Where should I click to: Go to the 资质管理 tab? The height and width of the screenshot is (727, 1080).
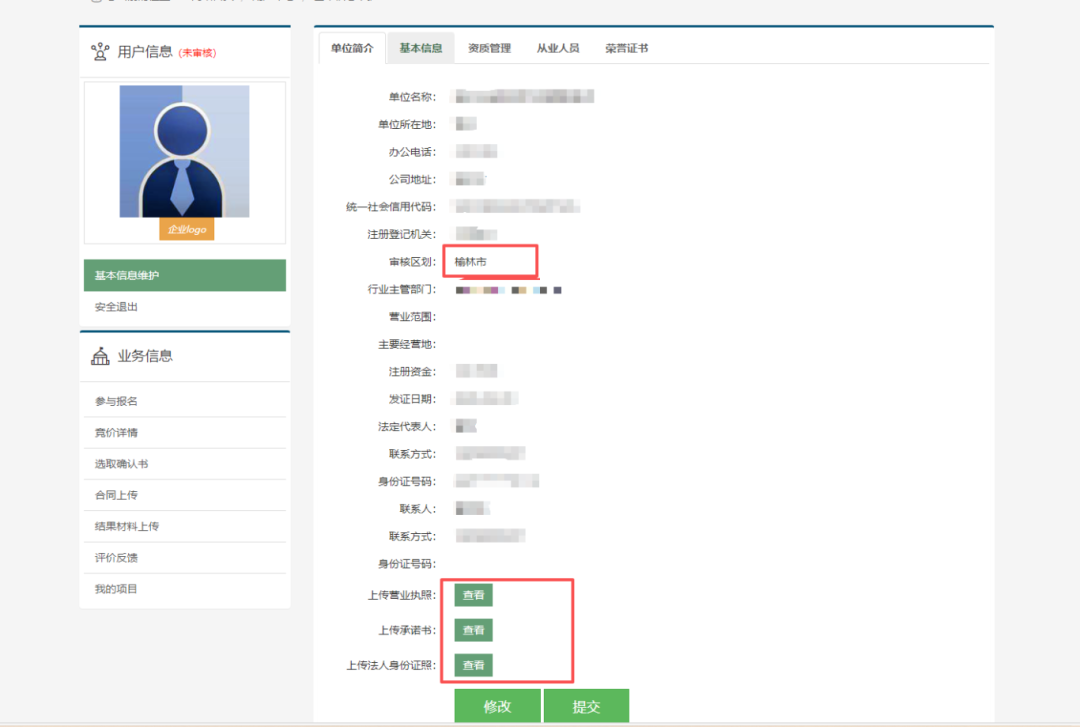pos(490,48)
